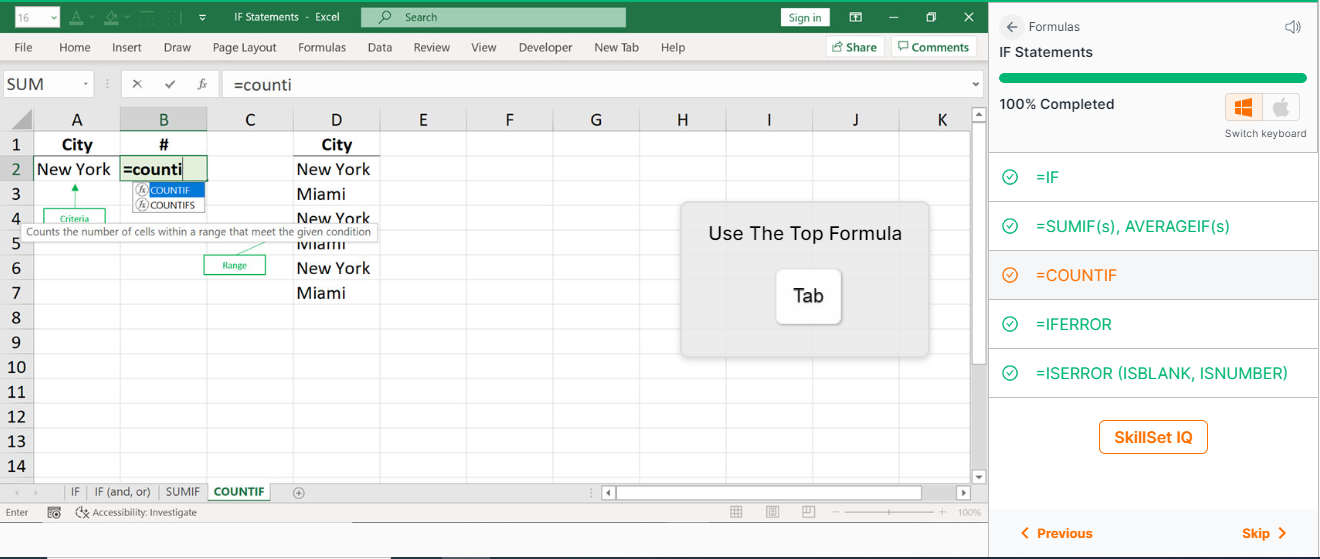Click the macro recording status icon
This screenshot has height=559, width=1320.
(x=54, y=512)
